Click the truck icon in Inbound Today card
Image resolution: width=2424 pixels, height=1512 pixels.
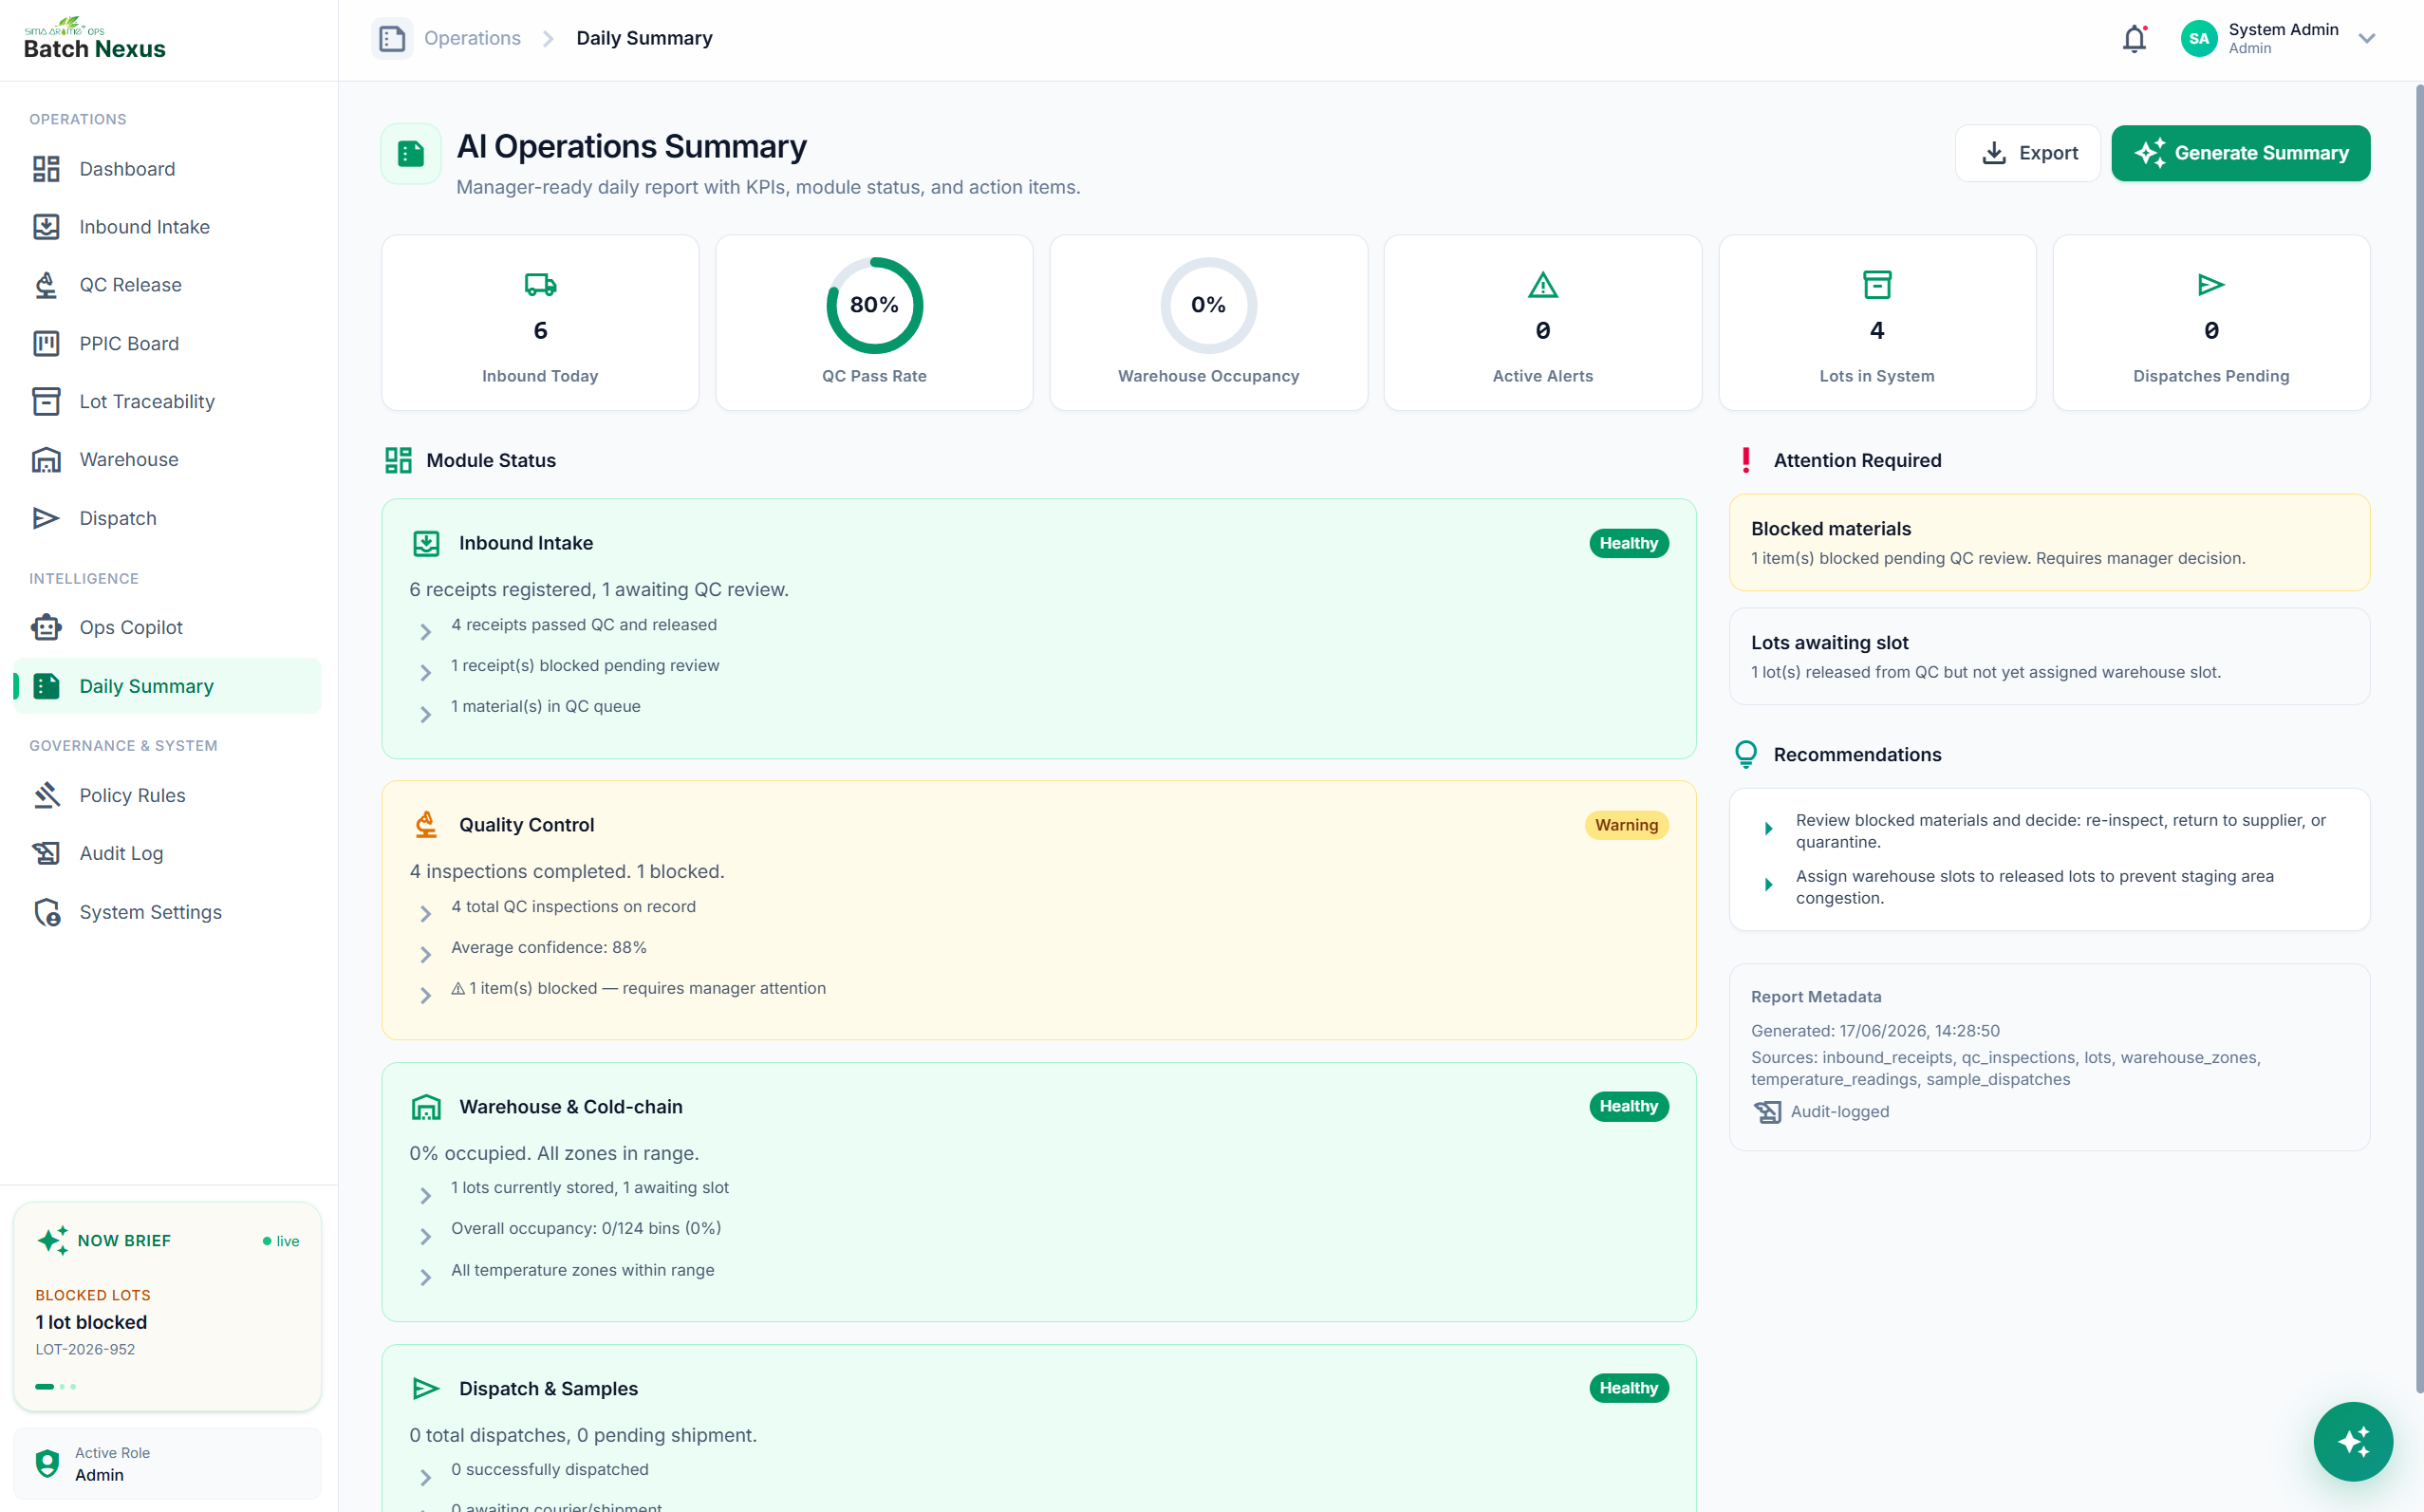pyautogui.click(x=540, y=285)
